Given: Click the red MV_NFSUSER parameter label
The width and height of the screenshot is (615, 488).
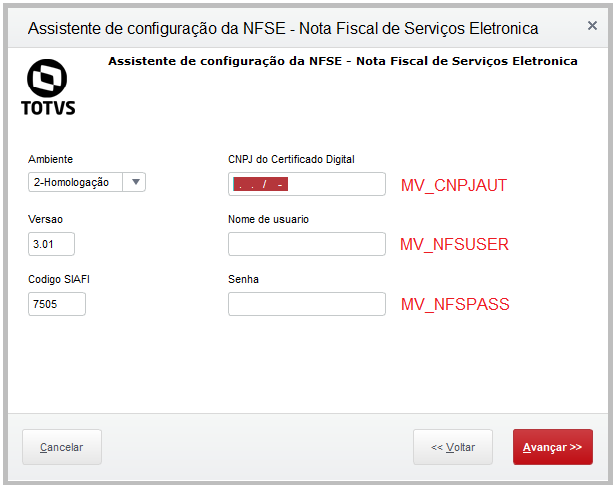Looking at the screenshot, I should [x=454, y=244].
